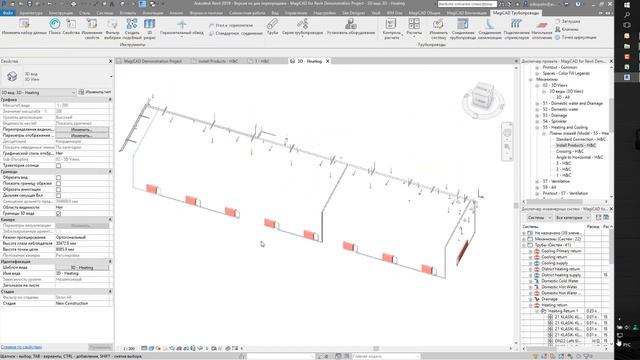Activate the 3D разрез tool
This screenshot has width=640, height=360.
click(149, 29)
